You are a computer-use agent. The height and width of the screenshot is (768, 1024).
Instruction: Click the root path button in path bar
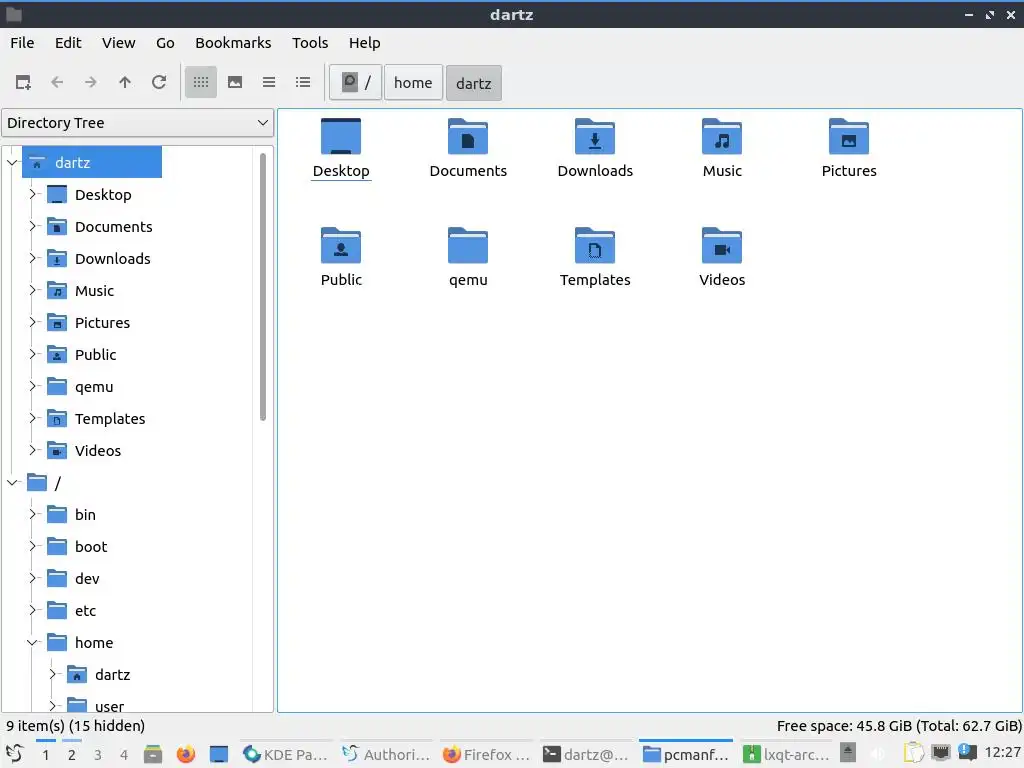point(355,83)
